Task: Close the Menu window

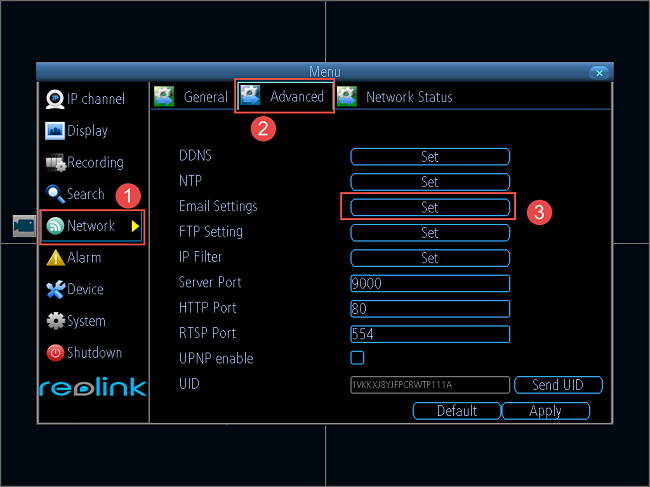Action: 599,73
